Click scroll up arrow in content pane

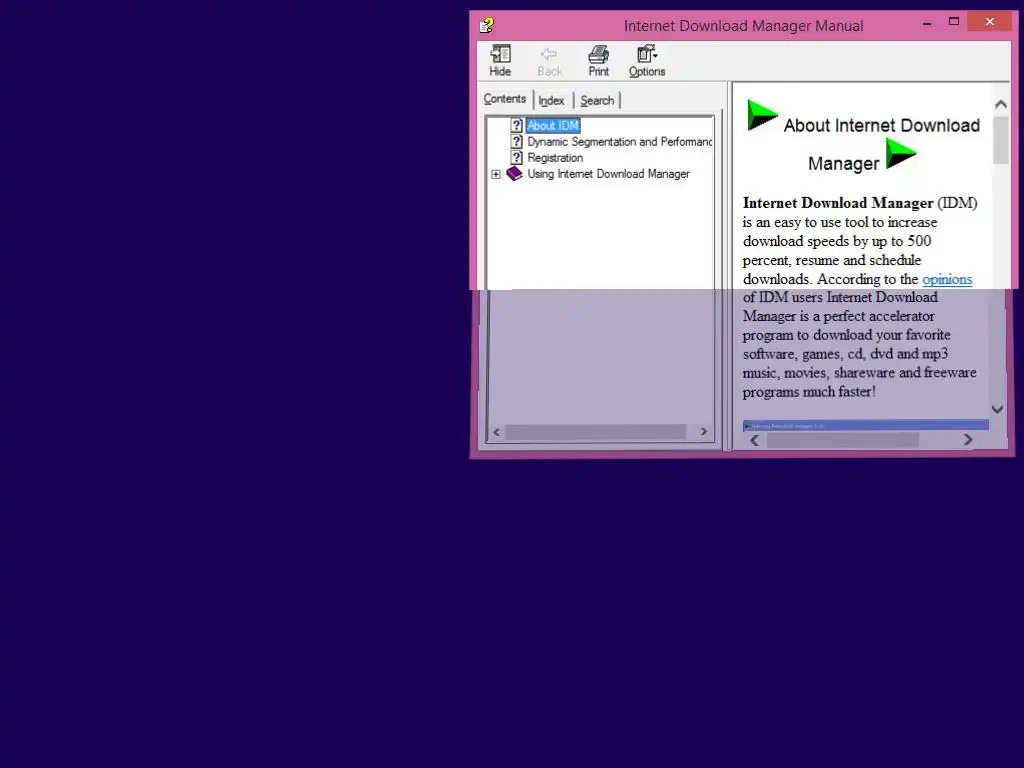(1000, 104)
